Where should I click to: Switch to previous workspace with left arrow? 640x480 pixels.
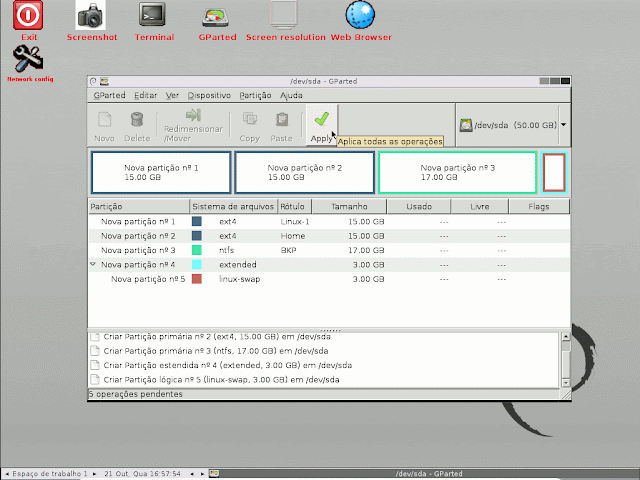pyautogui.click(x=7, y=474)
